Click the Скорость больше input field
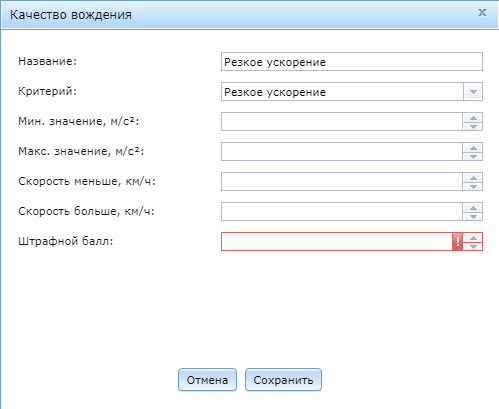Image resolution: width=499 pixels, height=409 pixels. point(342,211)
